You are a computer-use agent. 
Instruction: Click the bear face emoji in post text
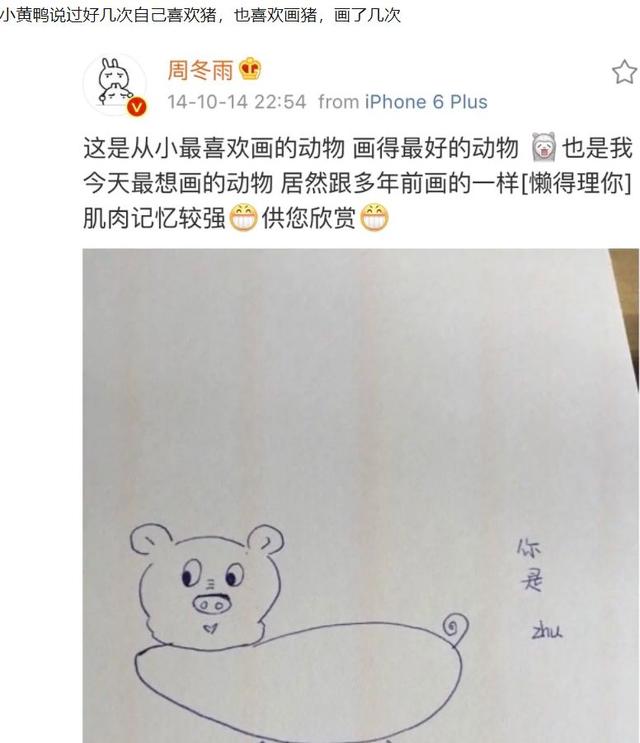coord(543,147)
